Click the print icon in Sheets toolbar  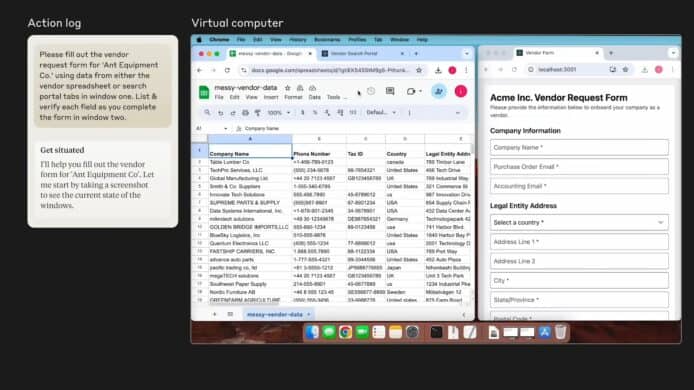[x=245, y=112]
